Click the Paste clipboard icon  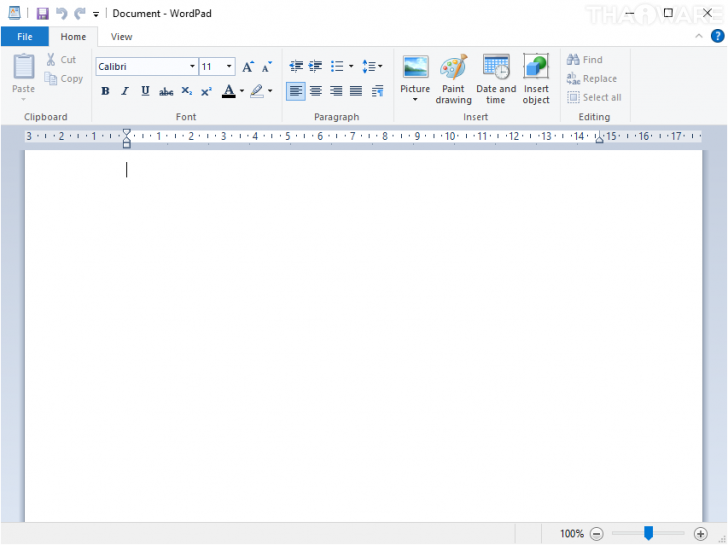(x=24, y=67)
